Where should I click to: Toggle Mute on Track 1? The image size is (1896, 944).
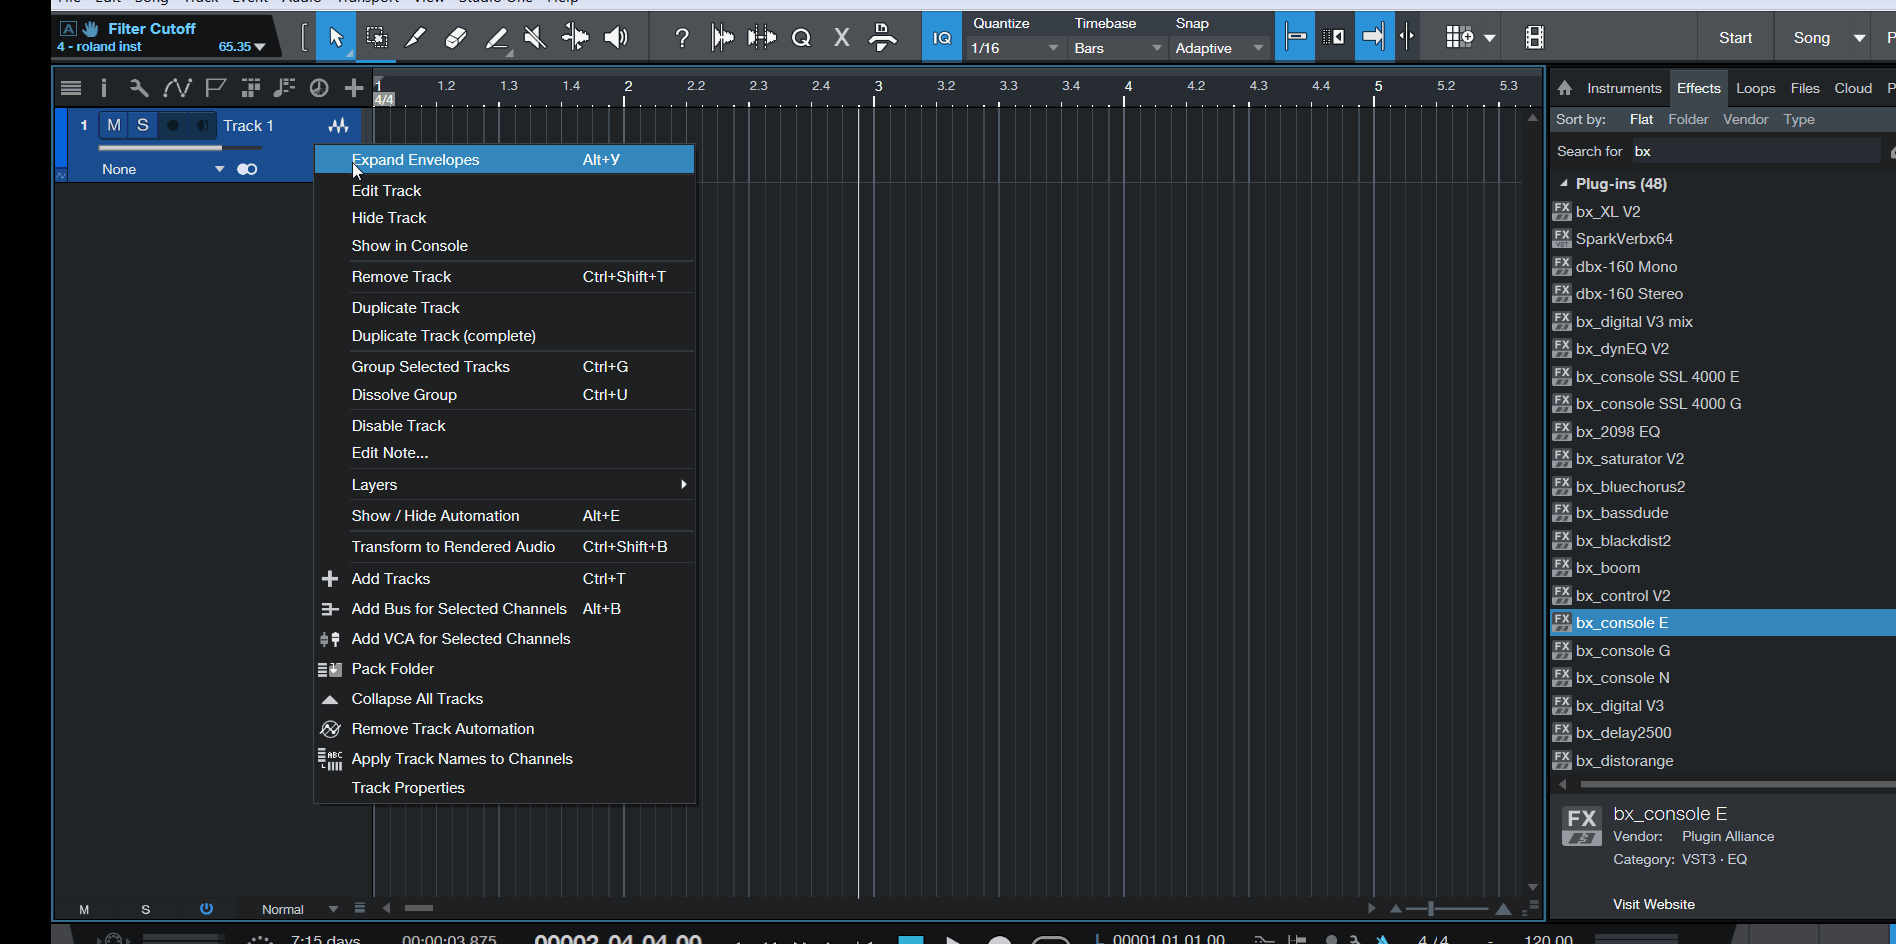[114, 125]
